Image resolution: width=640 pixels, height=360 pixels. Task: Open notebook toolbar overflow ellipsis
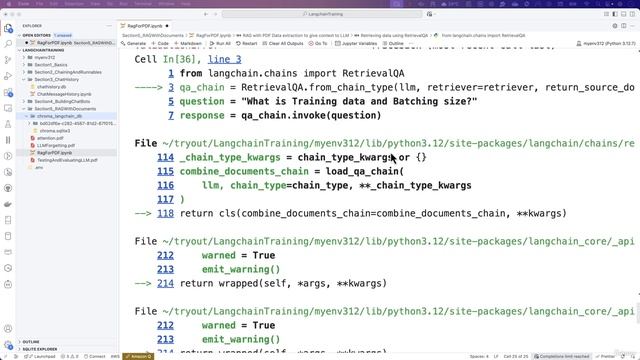click(411, 43)
